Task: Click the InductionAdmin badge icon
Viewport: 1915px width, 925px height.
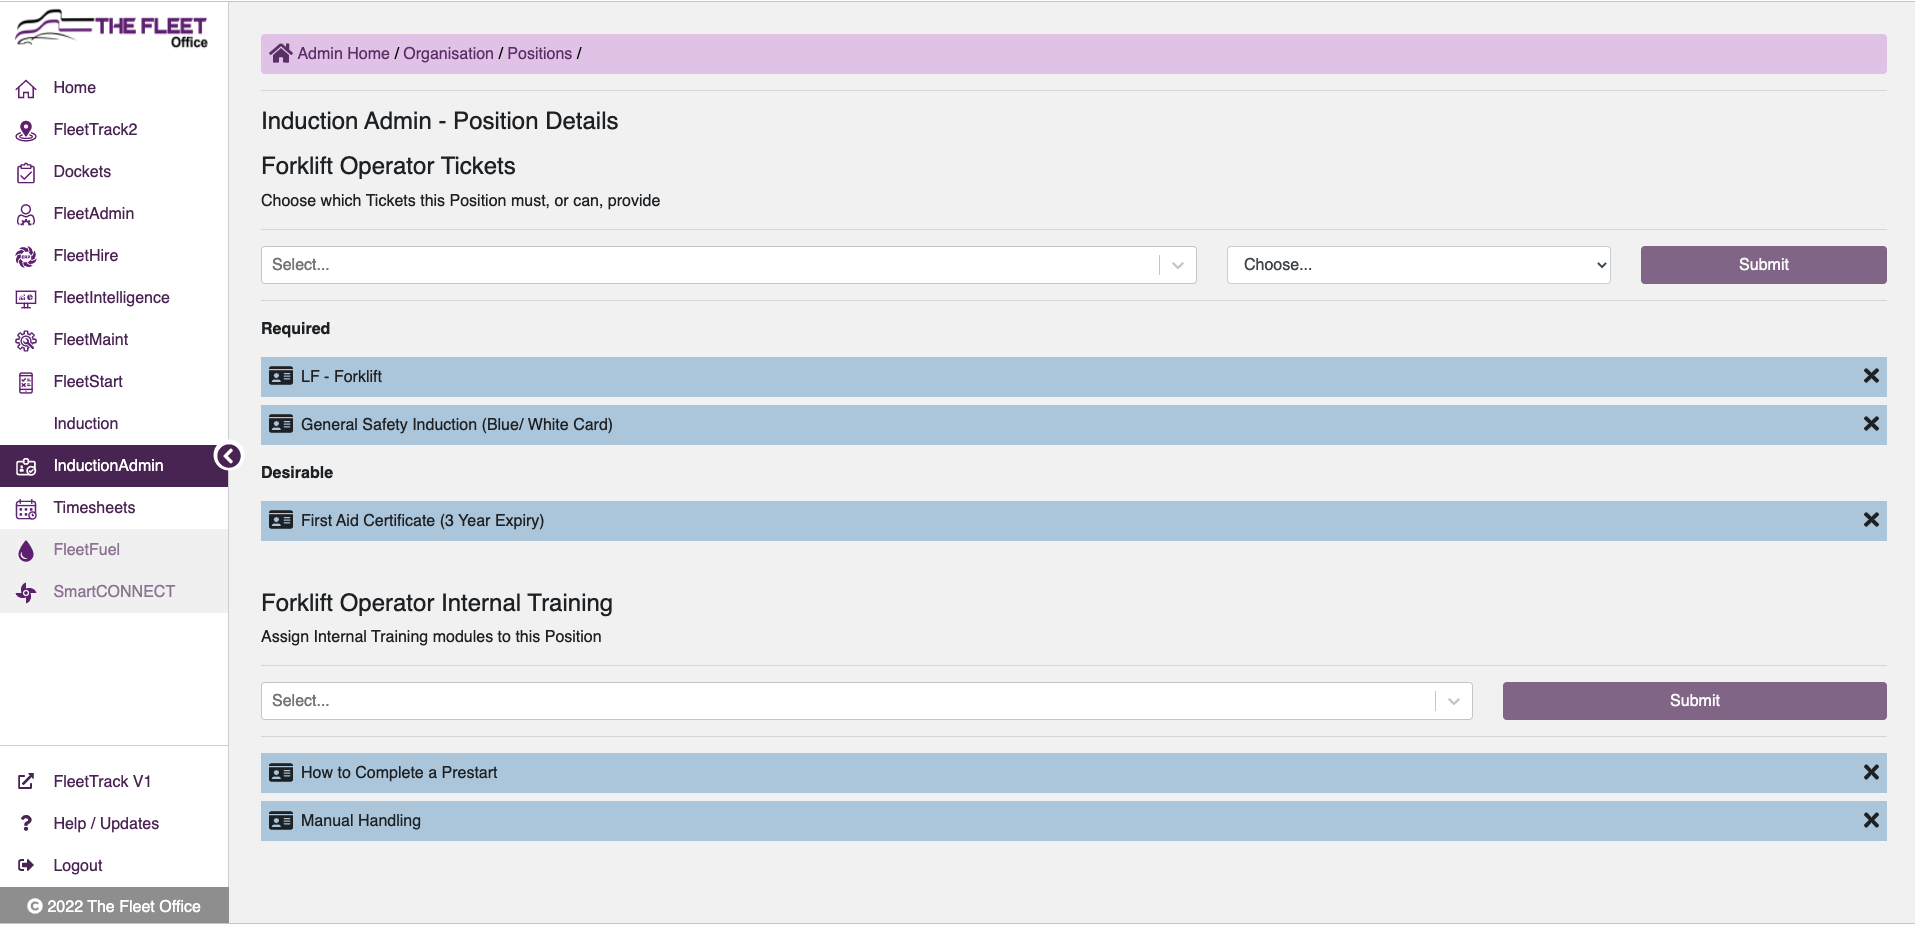Action: 27,467
